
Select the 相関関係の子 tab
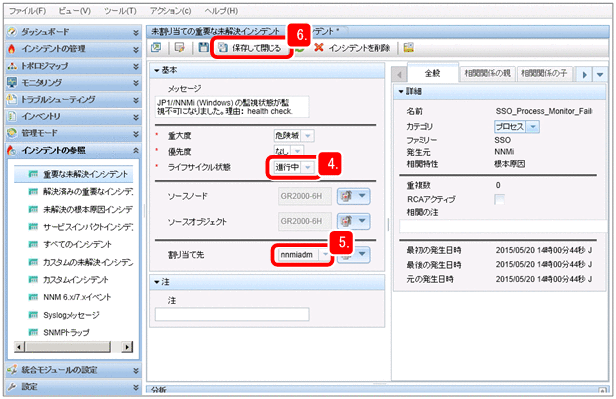pyautogui.click(x=544, y=73)
